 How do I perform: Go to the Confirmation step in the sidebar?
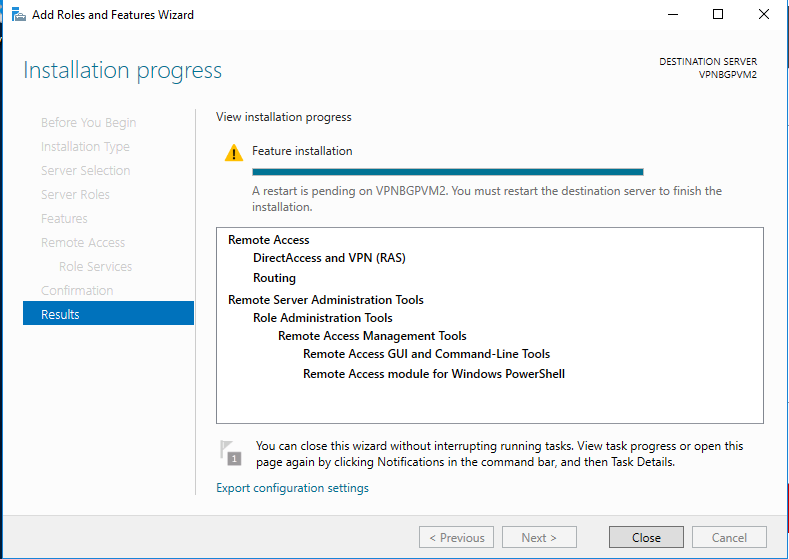click(x=77, y=290)
